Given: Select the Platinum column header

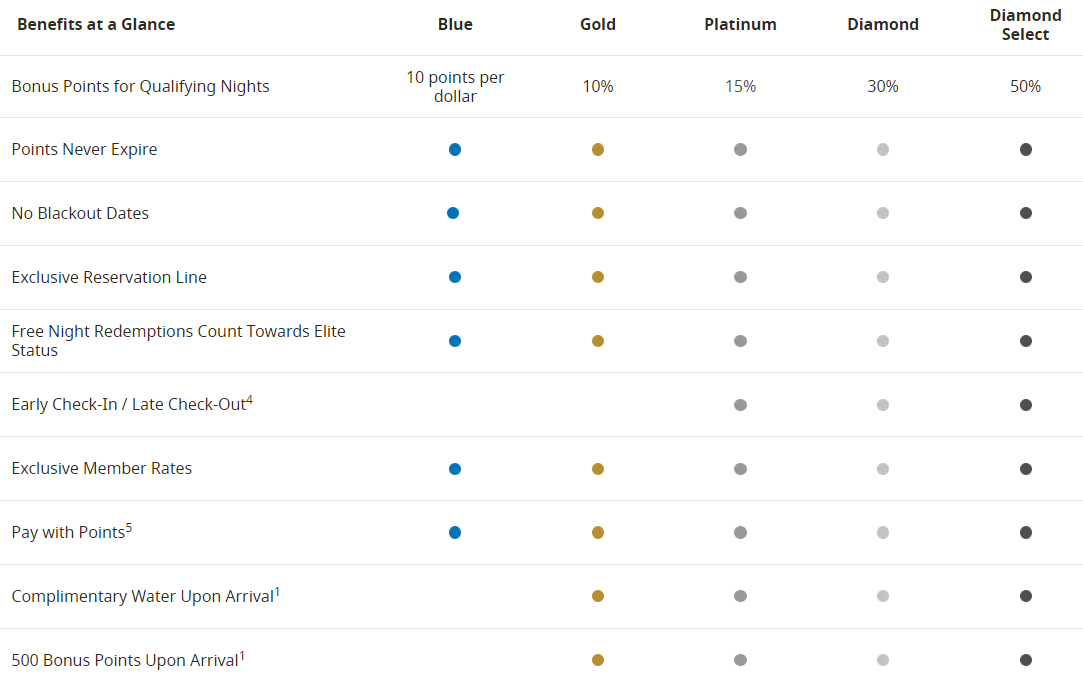Looking at the screenshot, I should tap(740, 24).
